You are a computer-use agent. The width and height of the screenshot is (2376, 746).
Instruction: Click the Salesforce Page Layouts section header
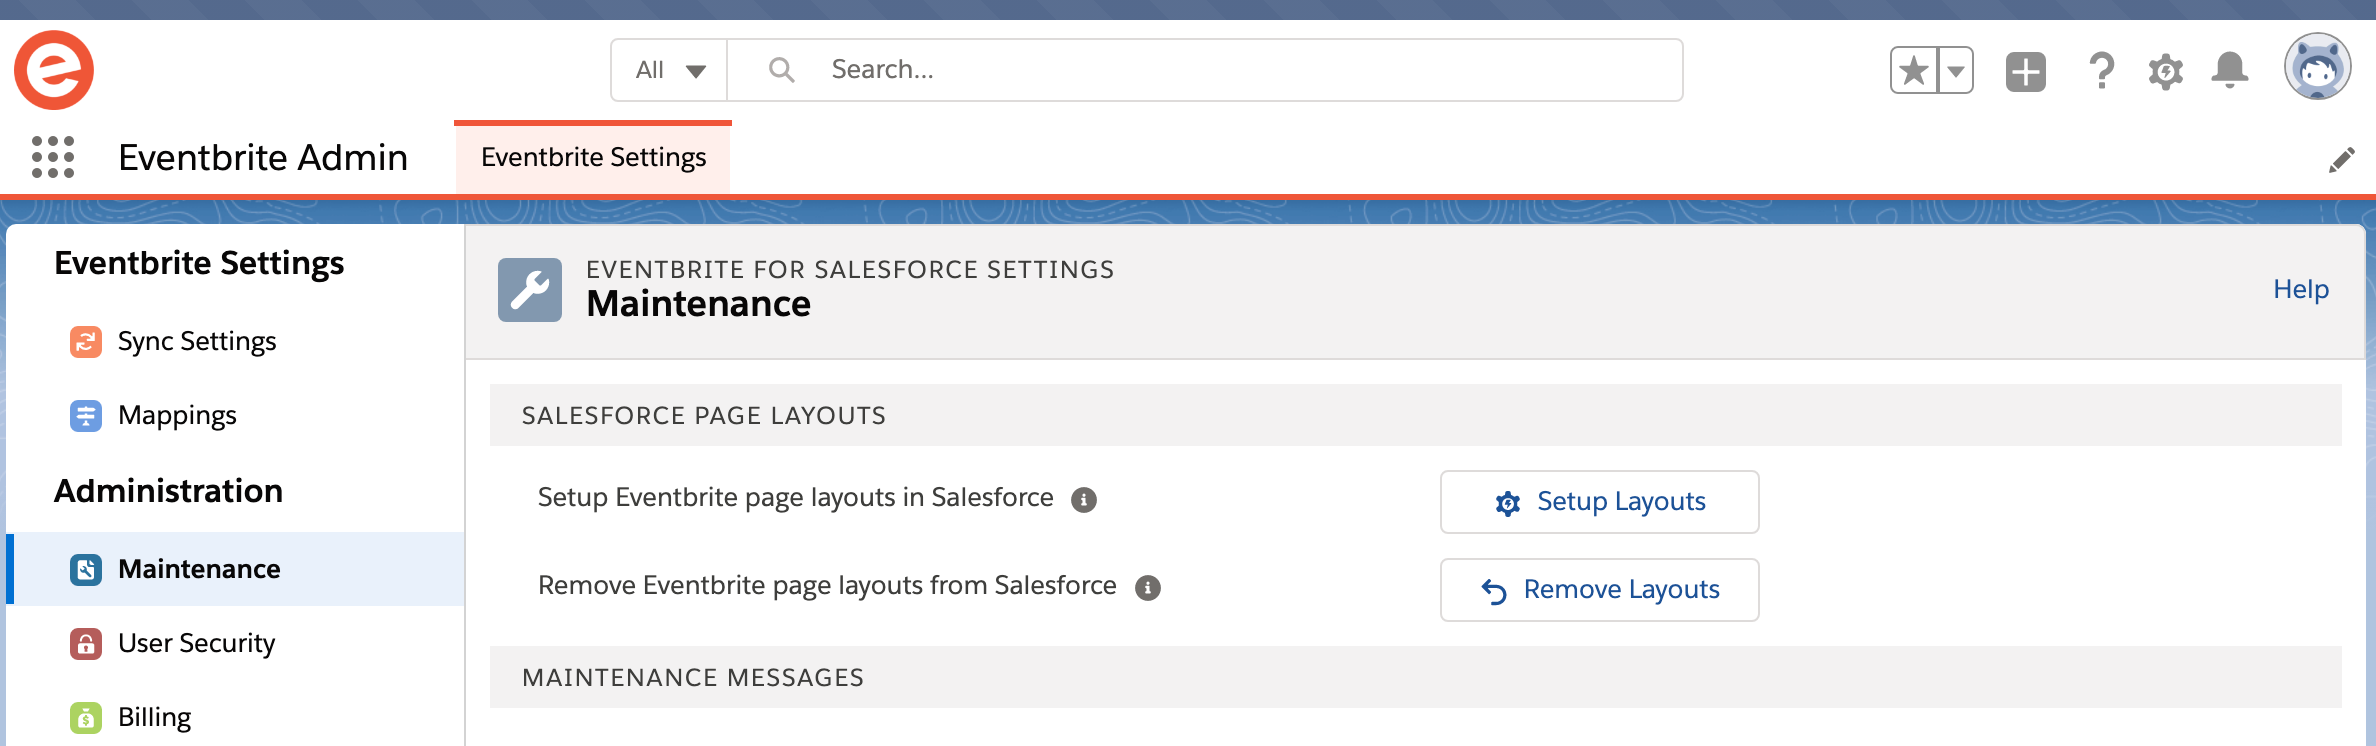(x=1415, y=415)
